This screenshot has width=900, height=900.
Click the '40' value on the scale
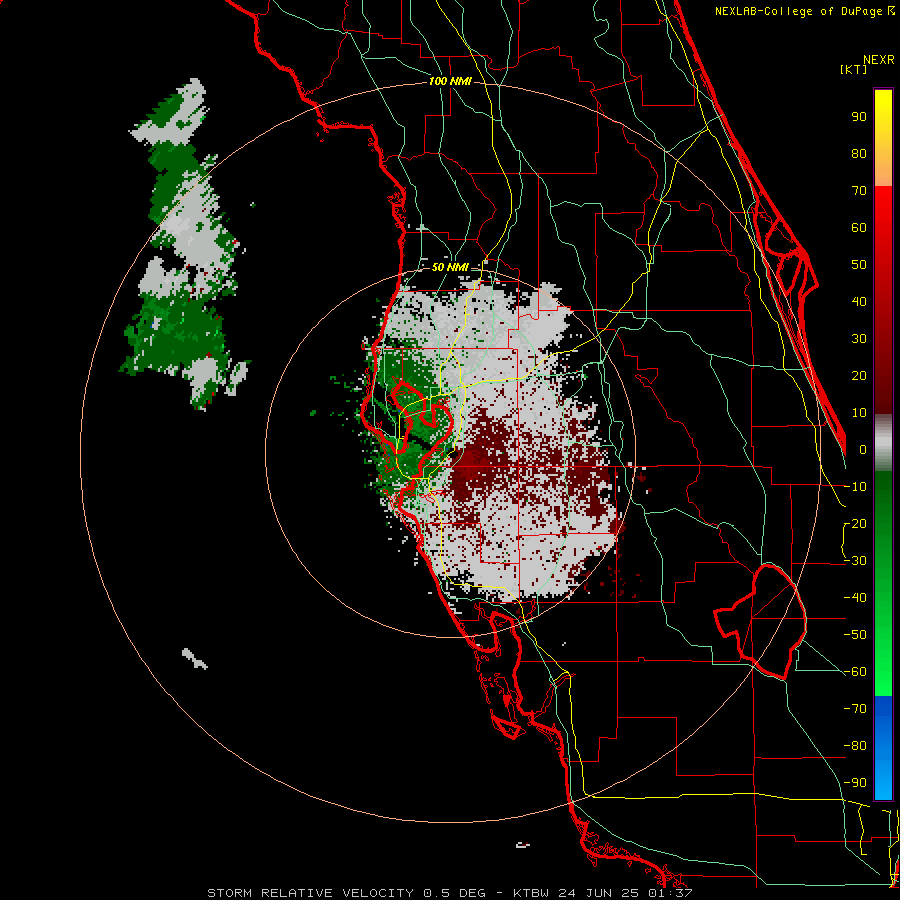(859, 301)
